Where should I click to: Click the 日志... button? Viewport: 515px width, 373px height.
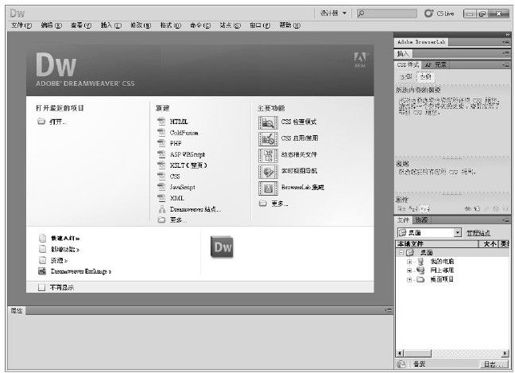494,364
